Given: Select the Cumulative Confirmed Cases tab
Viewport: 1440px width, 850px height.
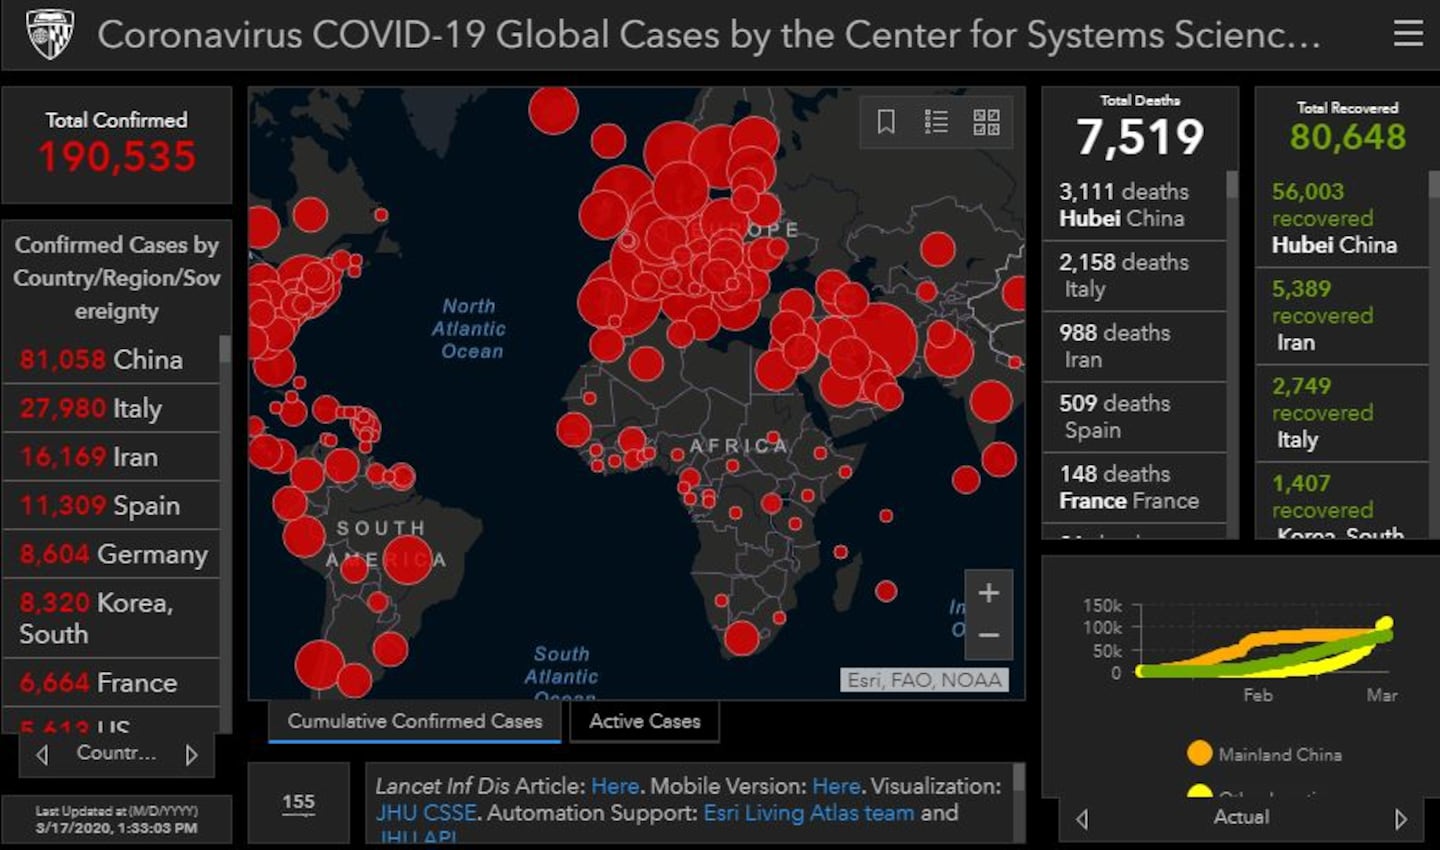Looking at the screenshot, I should [414, 721].
